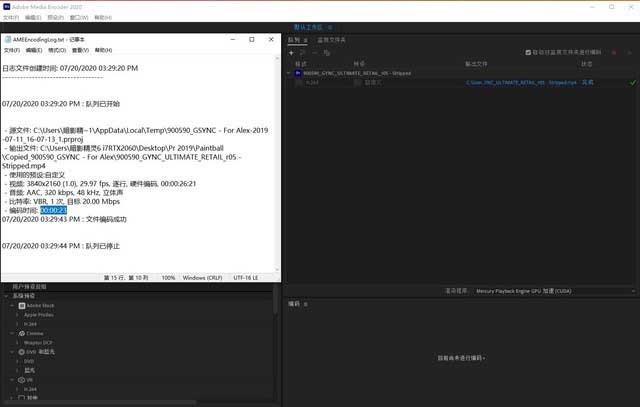Open the Stripped.mp4 output file link
Image resolution: width=640 pixels, height=407 pixels.
[521, 82]
